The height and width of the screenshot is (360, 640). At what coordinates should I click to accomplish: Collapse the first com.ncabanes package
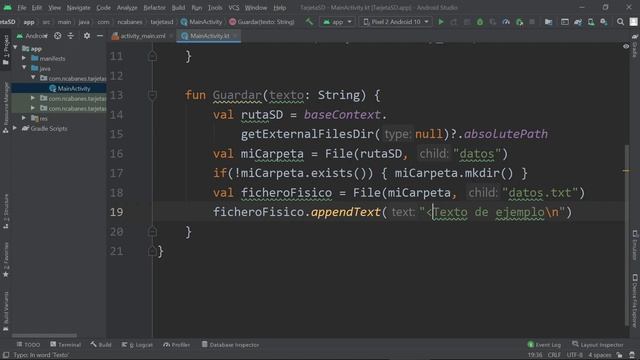(x=33, y=78)
